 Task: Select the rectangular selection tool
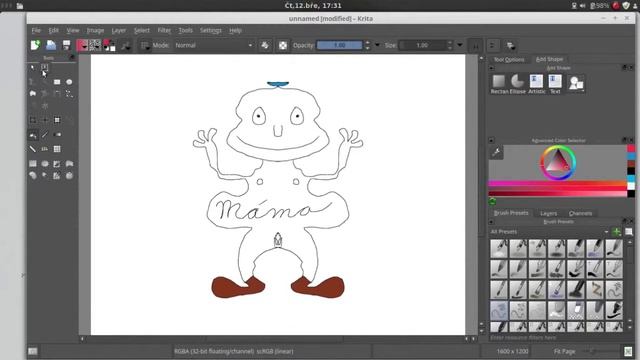[x=33, y=164]
